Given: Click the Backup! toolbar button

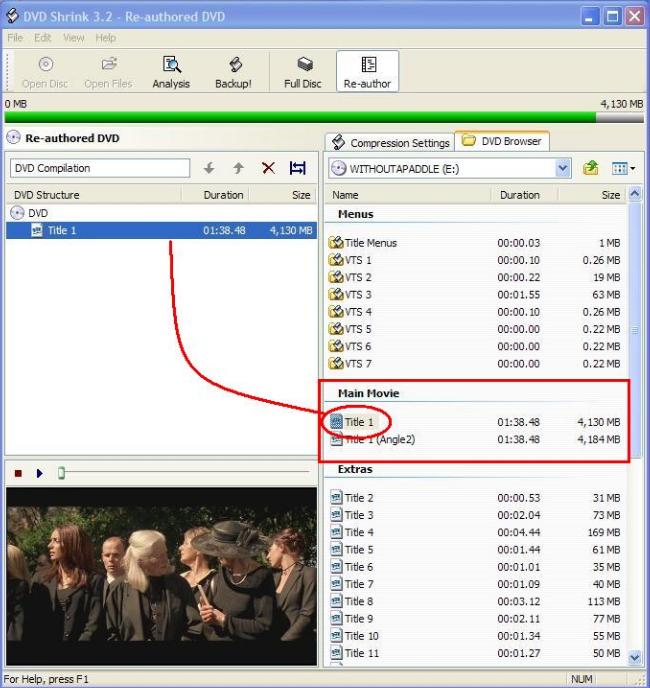Looking at the screenshot, I should click(233, 72).
